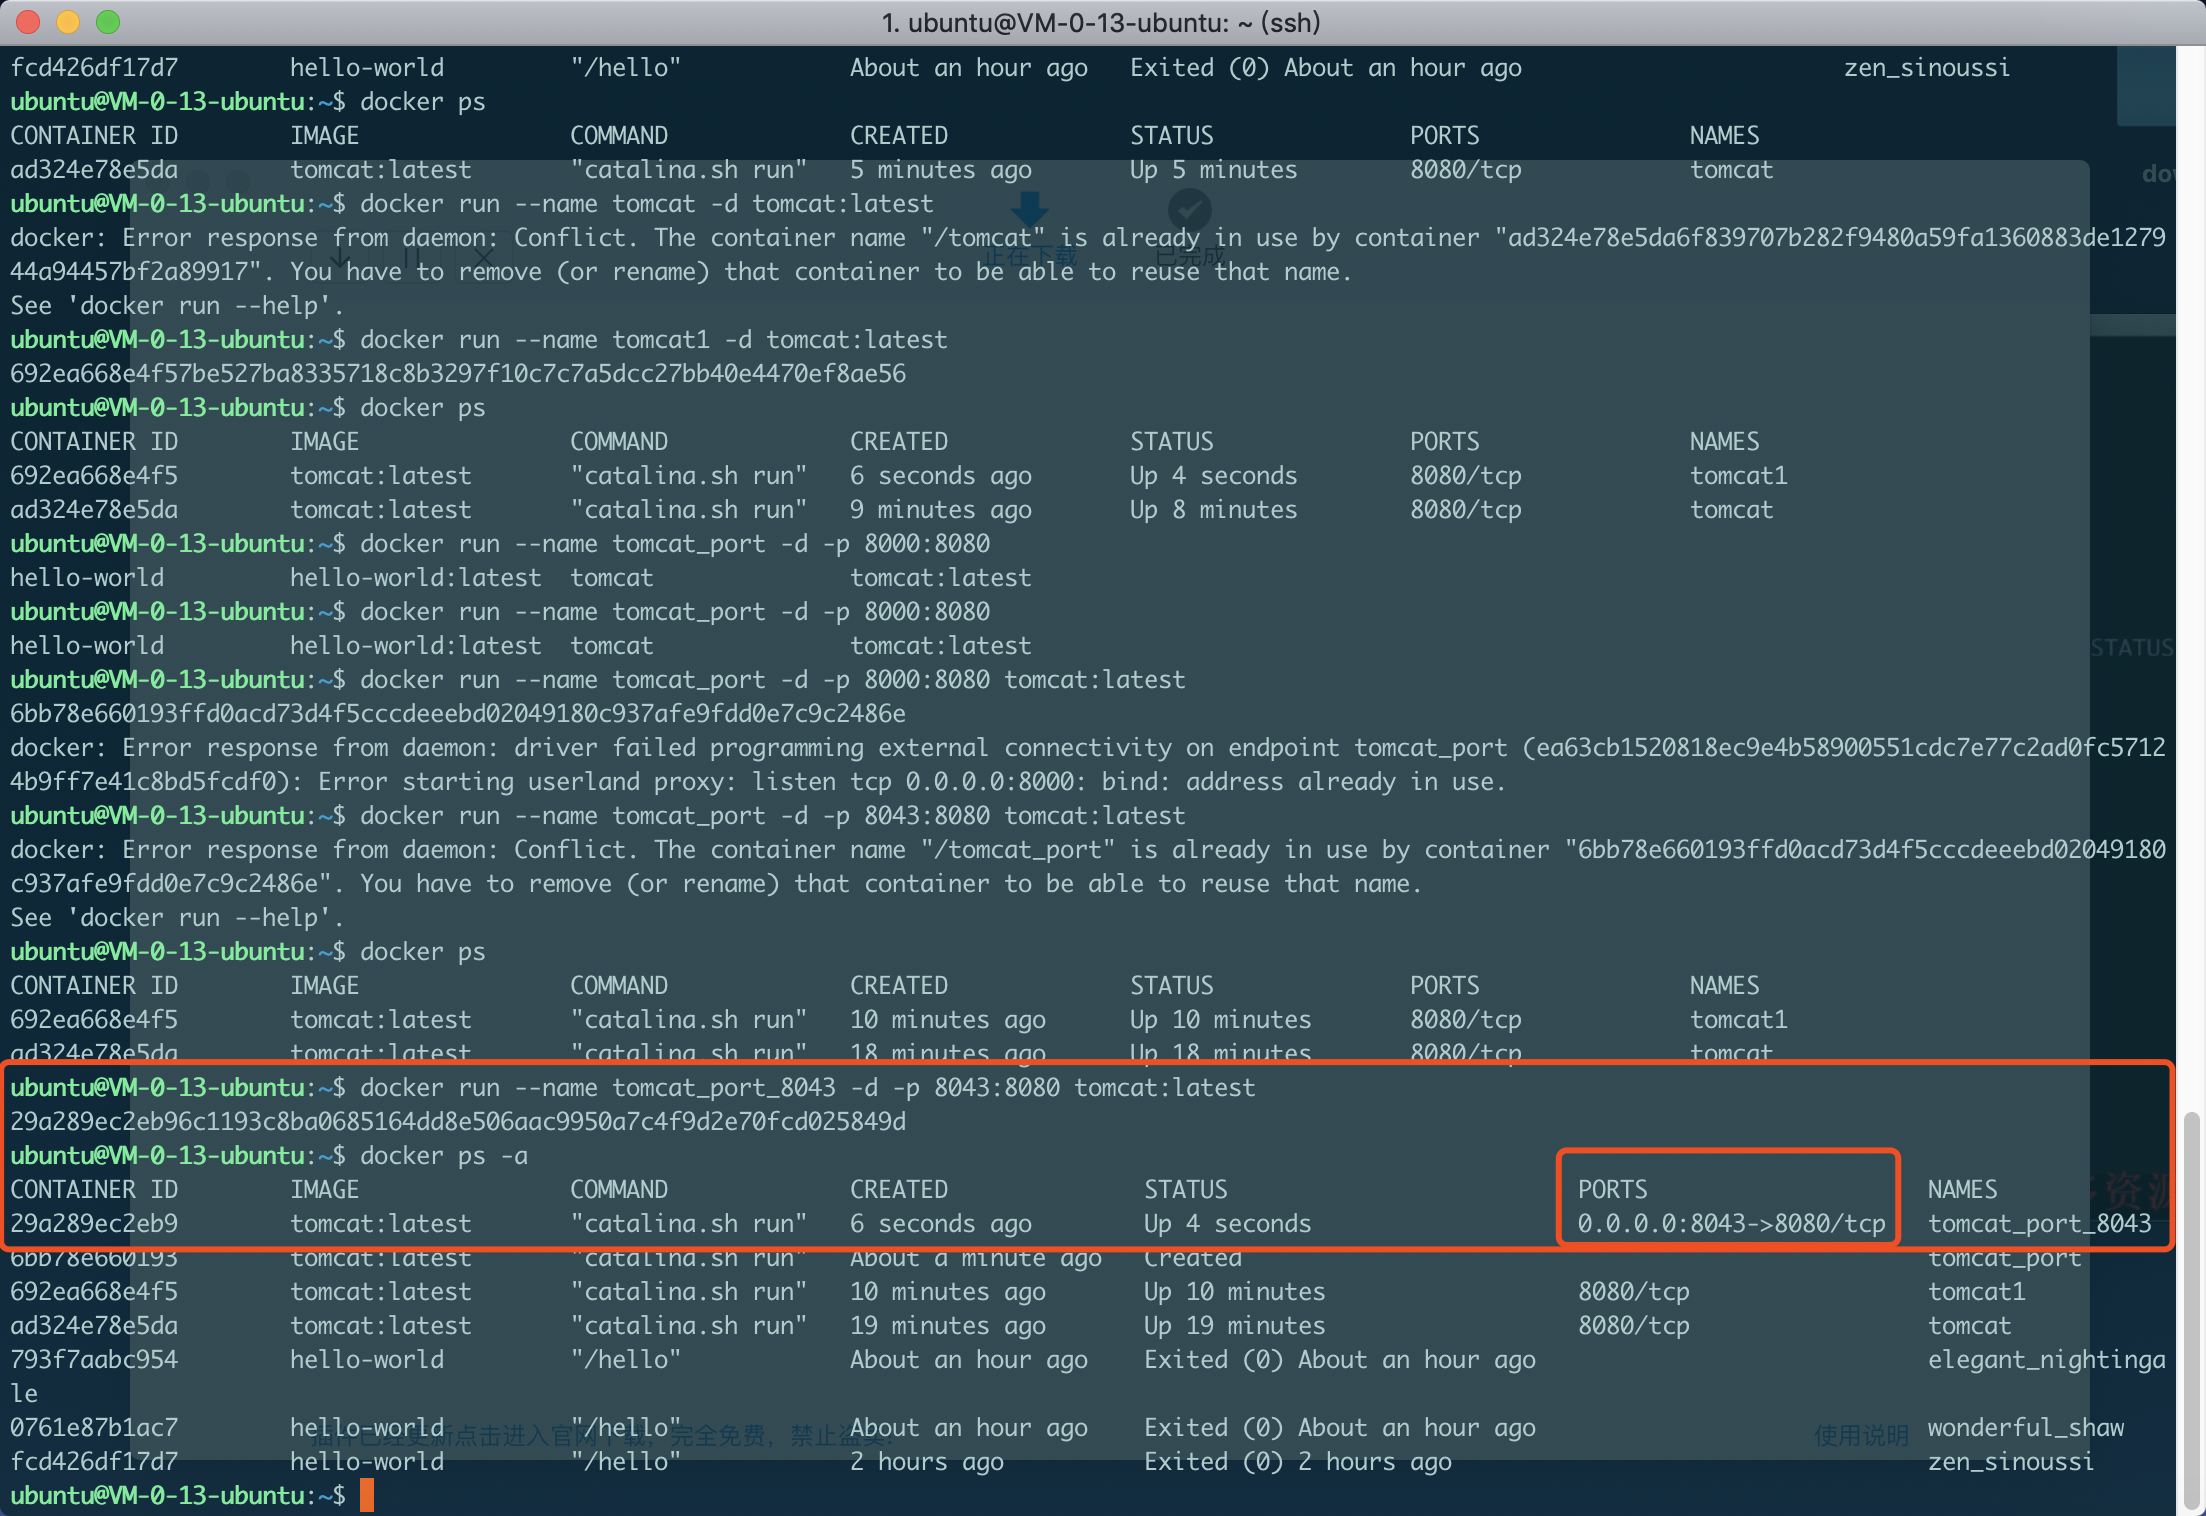This screenshot has width=2206, height=1516.
Task: Click container ID '0761e87b1ac7'
Action: coord(94,1428)
